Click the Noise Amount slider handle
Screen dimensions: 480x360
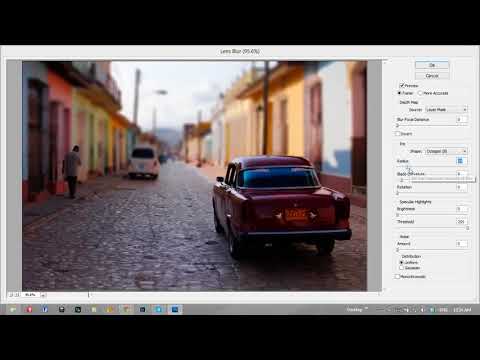click(397, 250)
